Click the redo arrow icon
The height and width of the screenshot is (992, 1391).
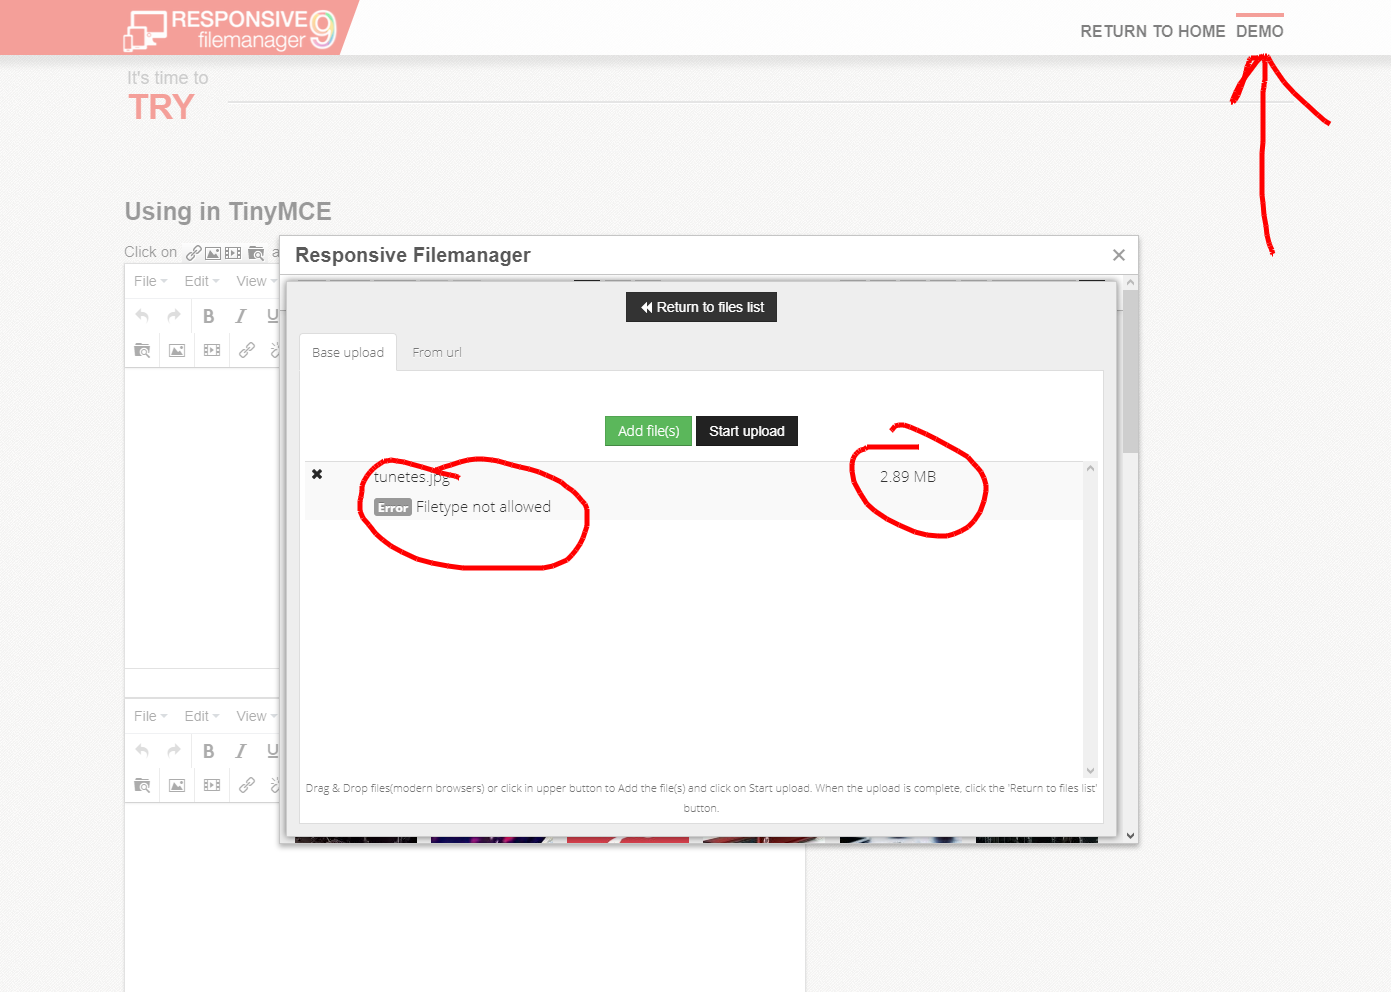coord(172,315)
